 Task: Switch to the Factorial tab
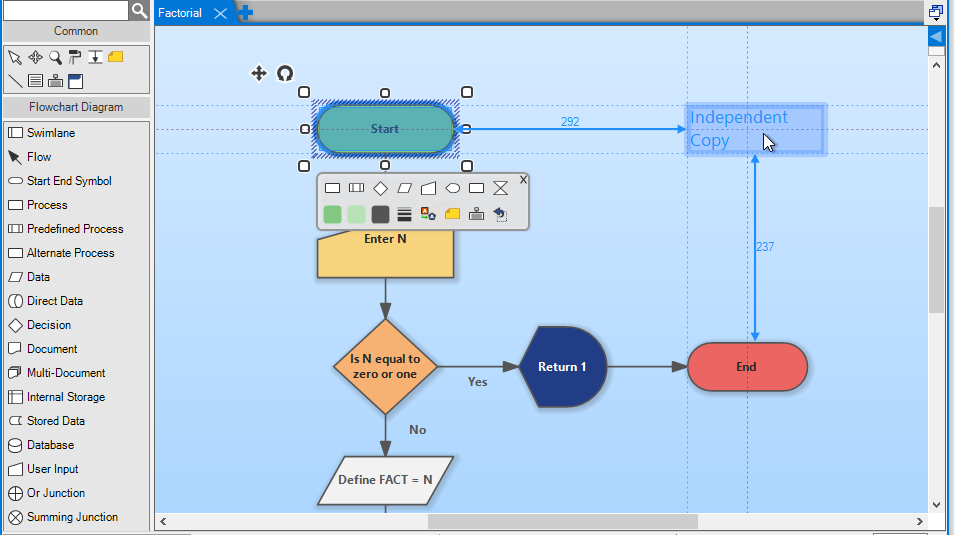point(180,13)
